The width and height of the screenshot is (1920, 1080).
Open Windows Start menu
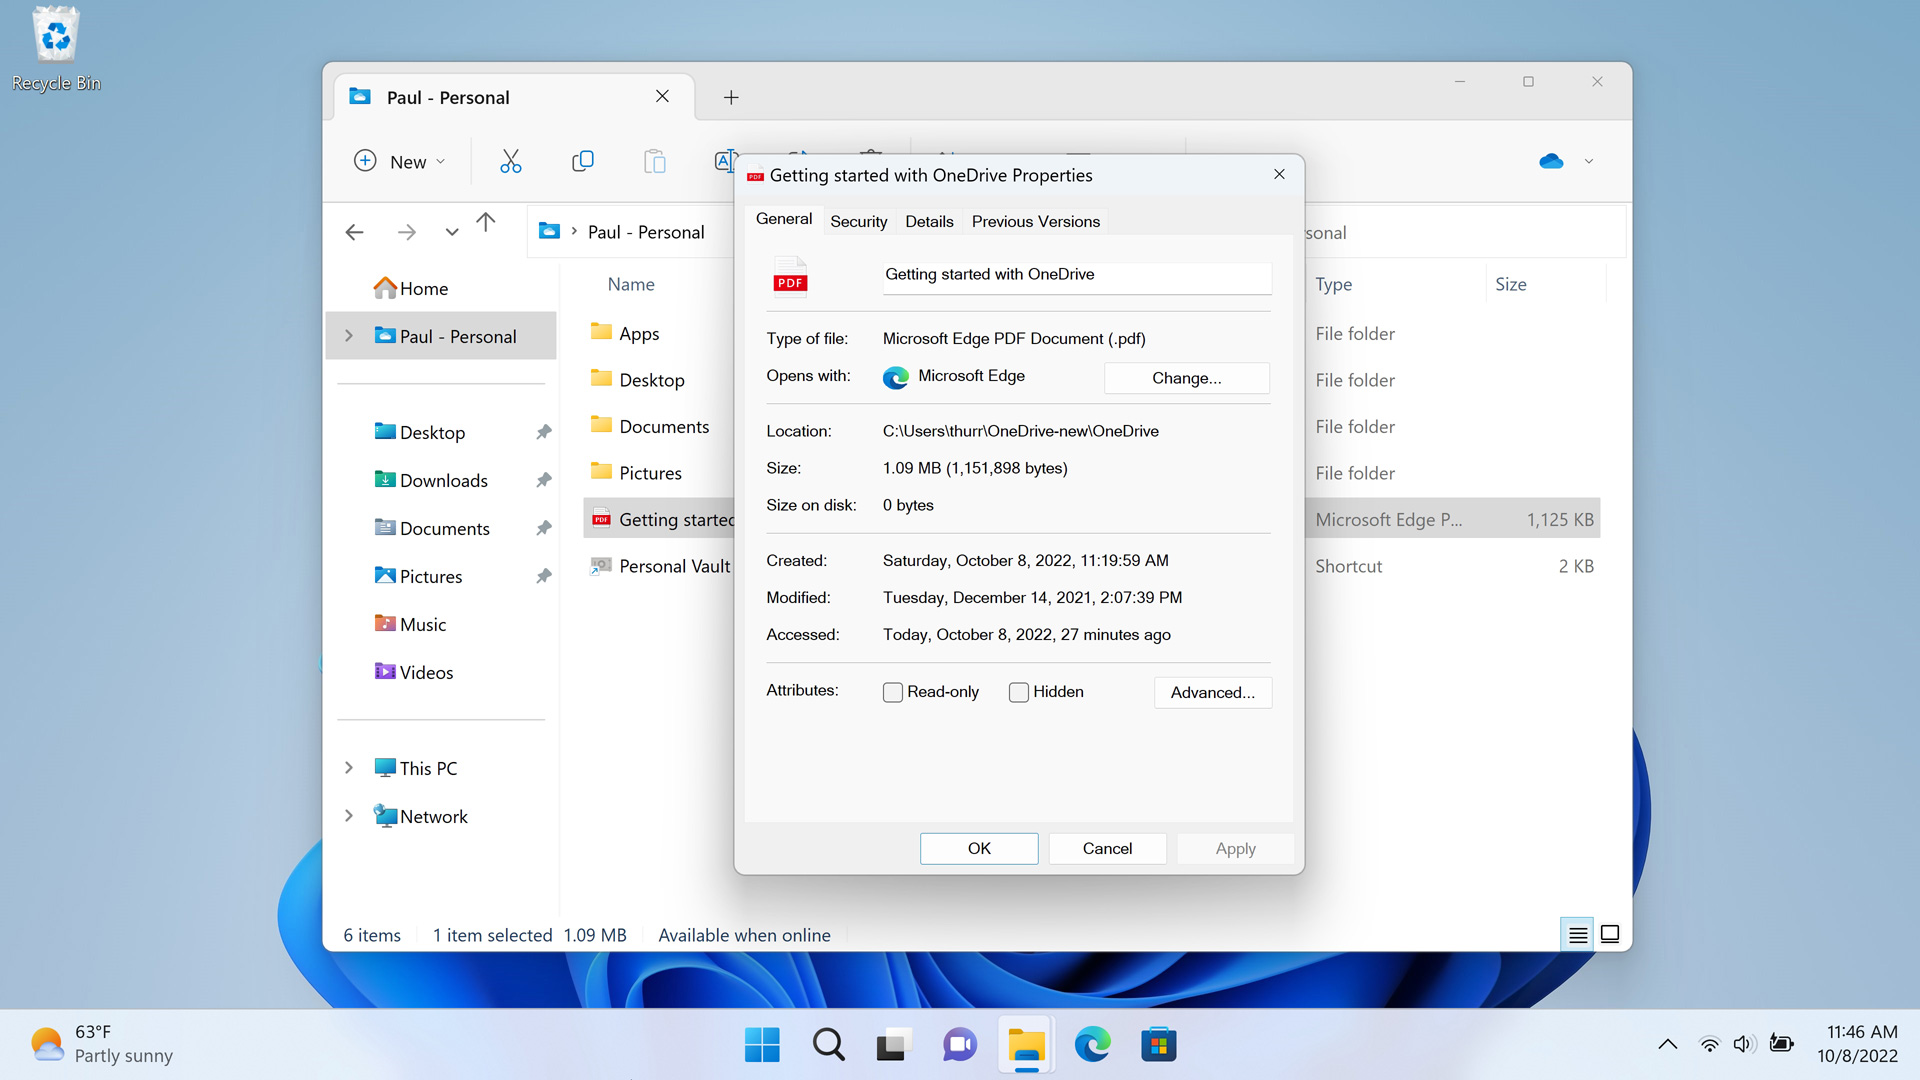762,1045
